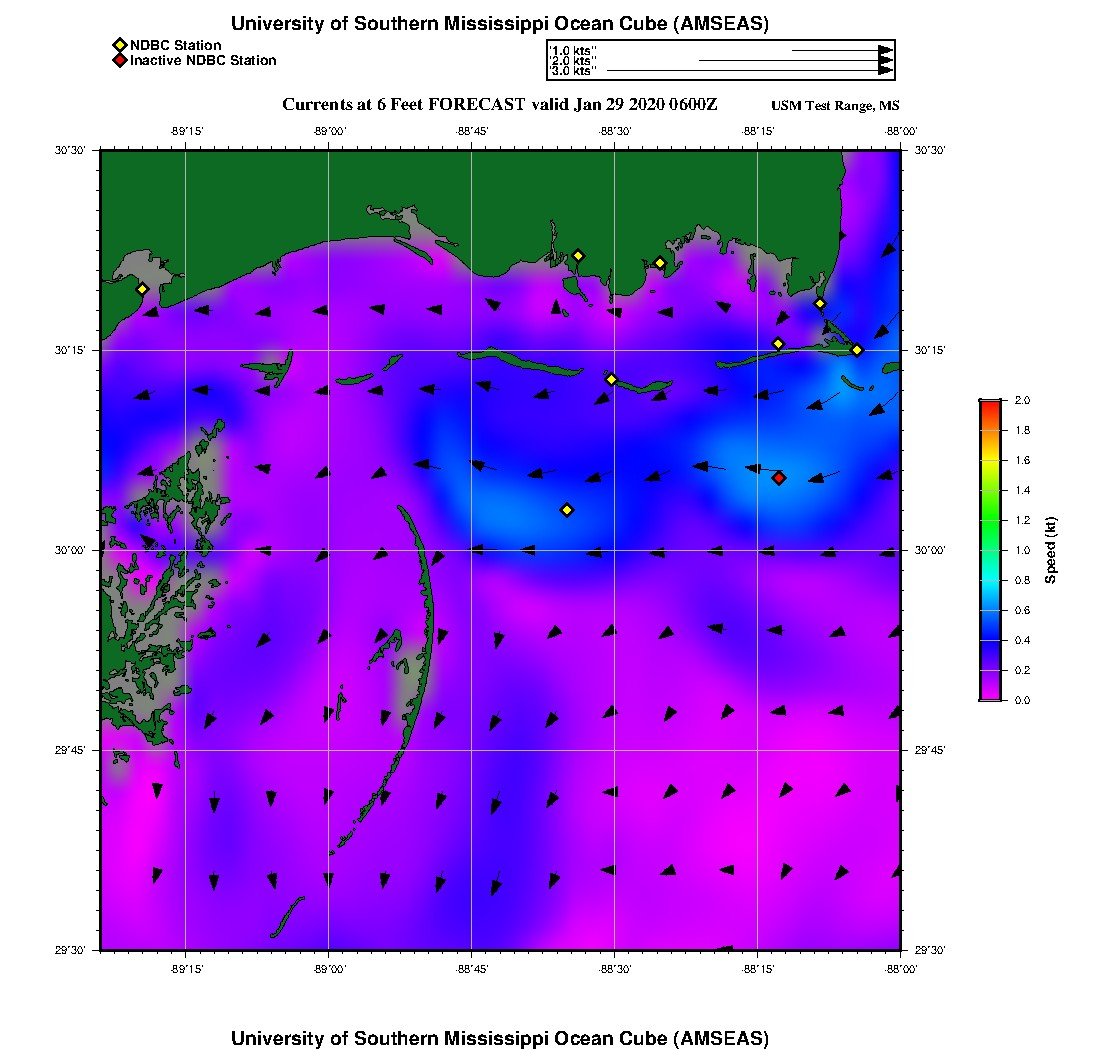Click the "Inactive NDBC Station" legend text
Viewport: 1100px width, 1050px height.
point(203,60)
